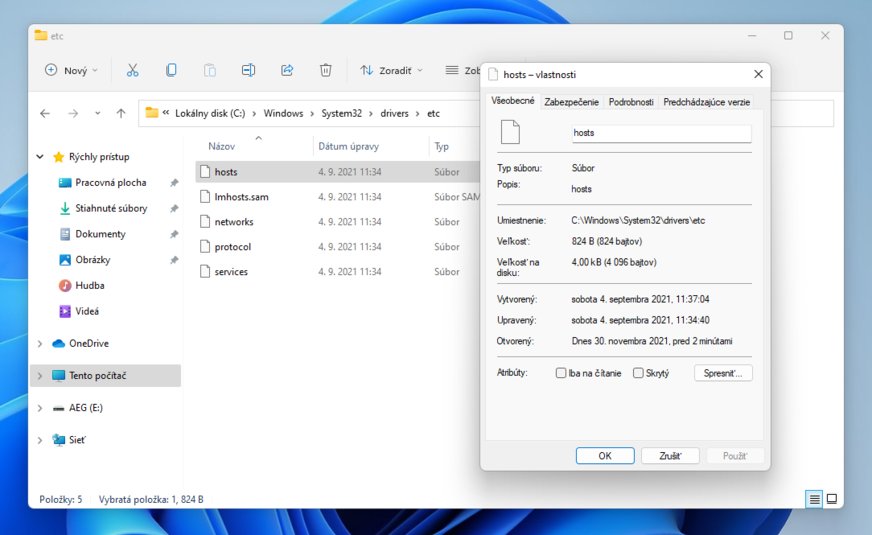Screen dimensions: 872x535
Task: Click the Copy icon in toolbar
Action: 171,70
